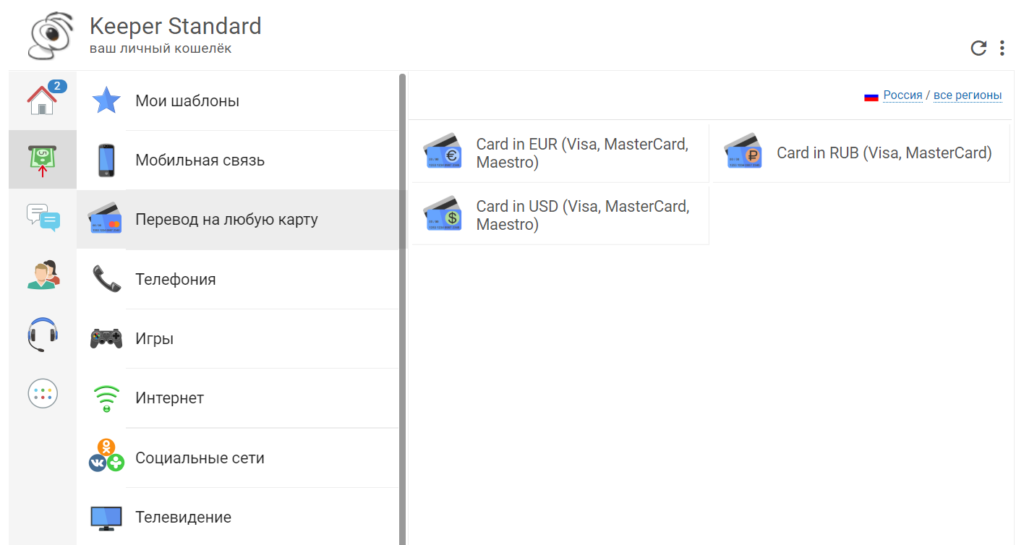
Task: Click the refresh icon at top right
Action: [x=978, y=48]
